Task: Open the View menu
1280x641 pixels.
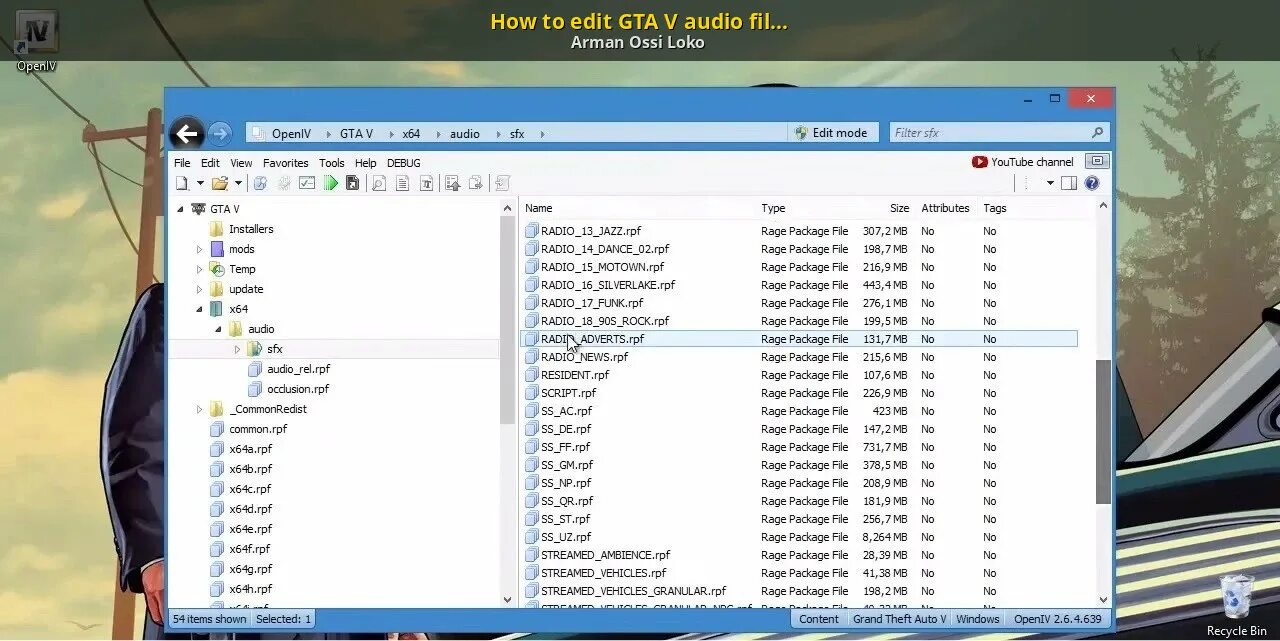Action: [x=241, y=163]
